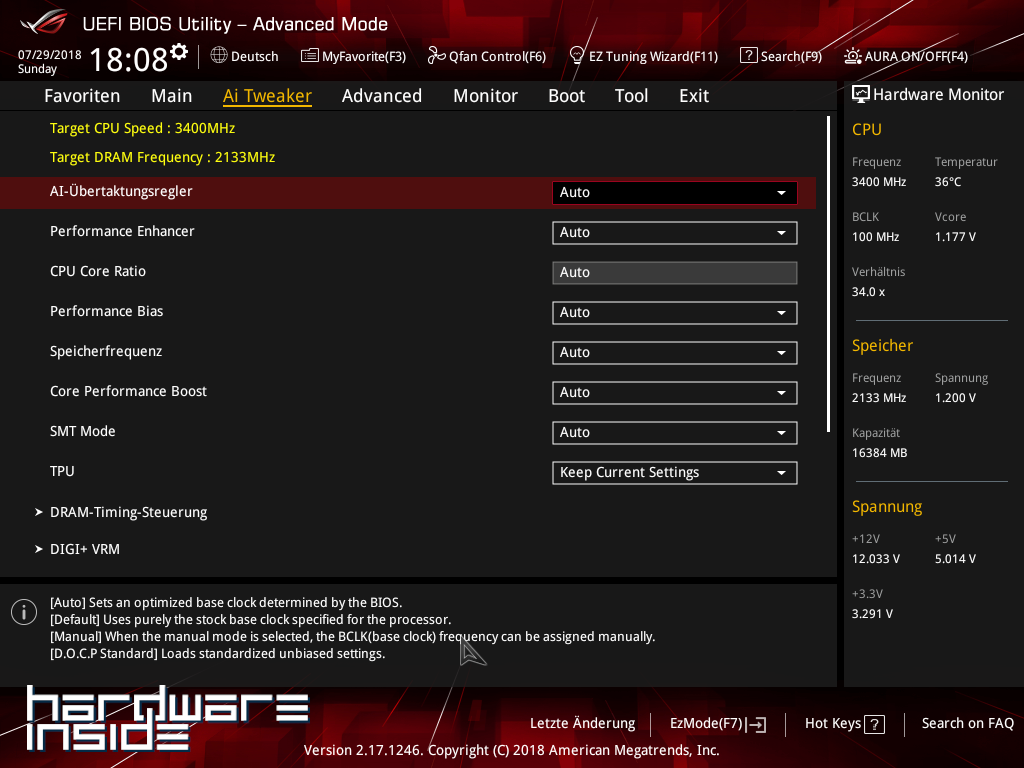The width and height of the screenshot is (1024, 768).
Task: Click the info icon beside help text
Action: click(x=24, y=612)
